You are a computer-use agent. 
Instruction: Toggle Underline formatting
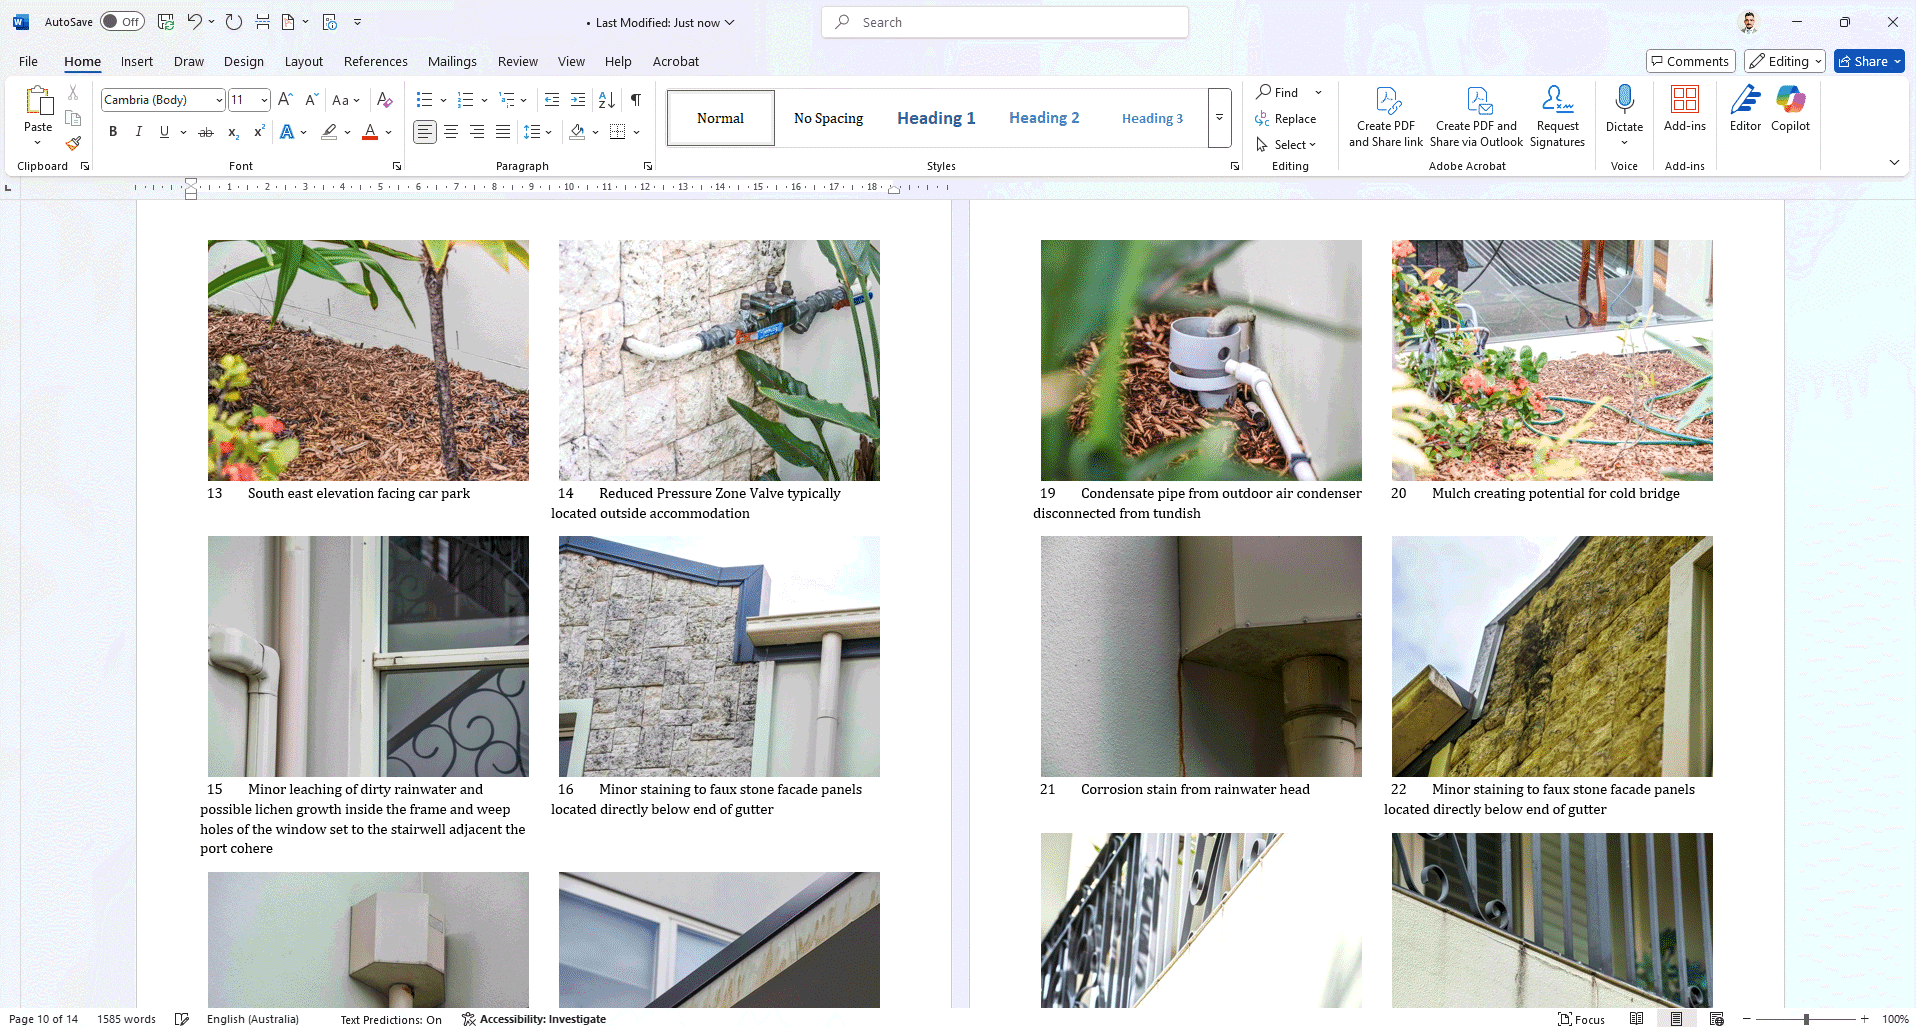coord(165,132)
